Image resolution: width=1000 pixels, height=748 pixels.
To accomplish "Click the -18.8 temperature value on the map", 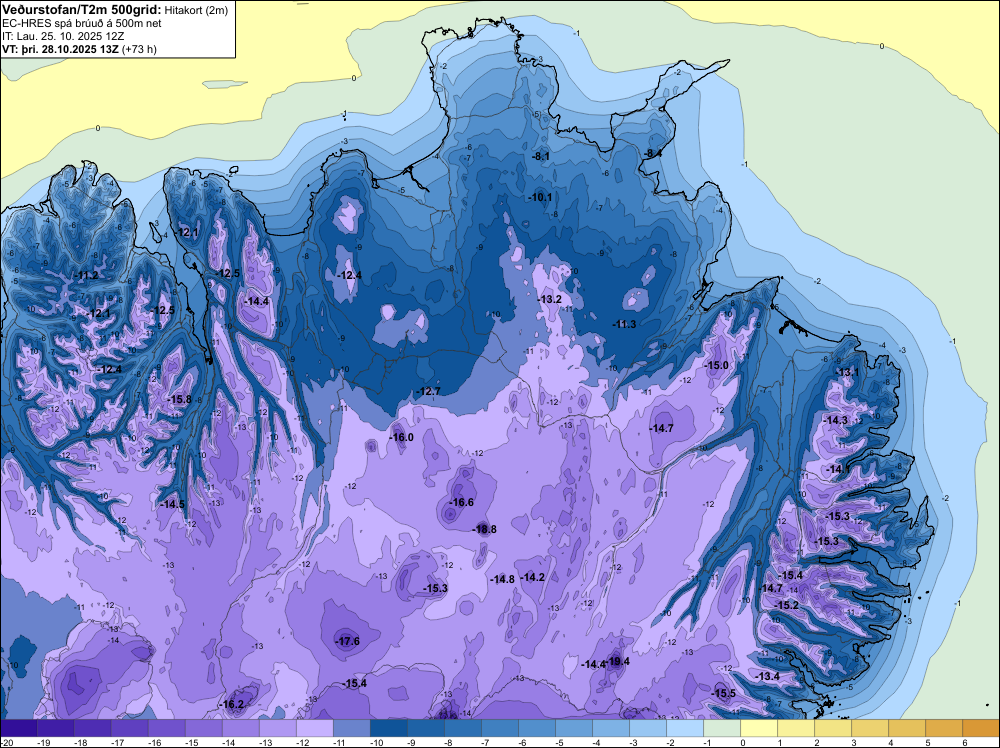I will coord(484,529).
